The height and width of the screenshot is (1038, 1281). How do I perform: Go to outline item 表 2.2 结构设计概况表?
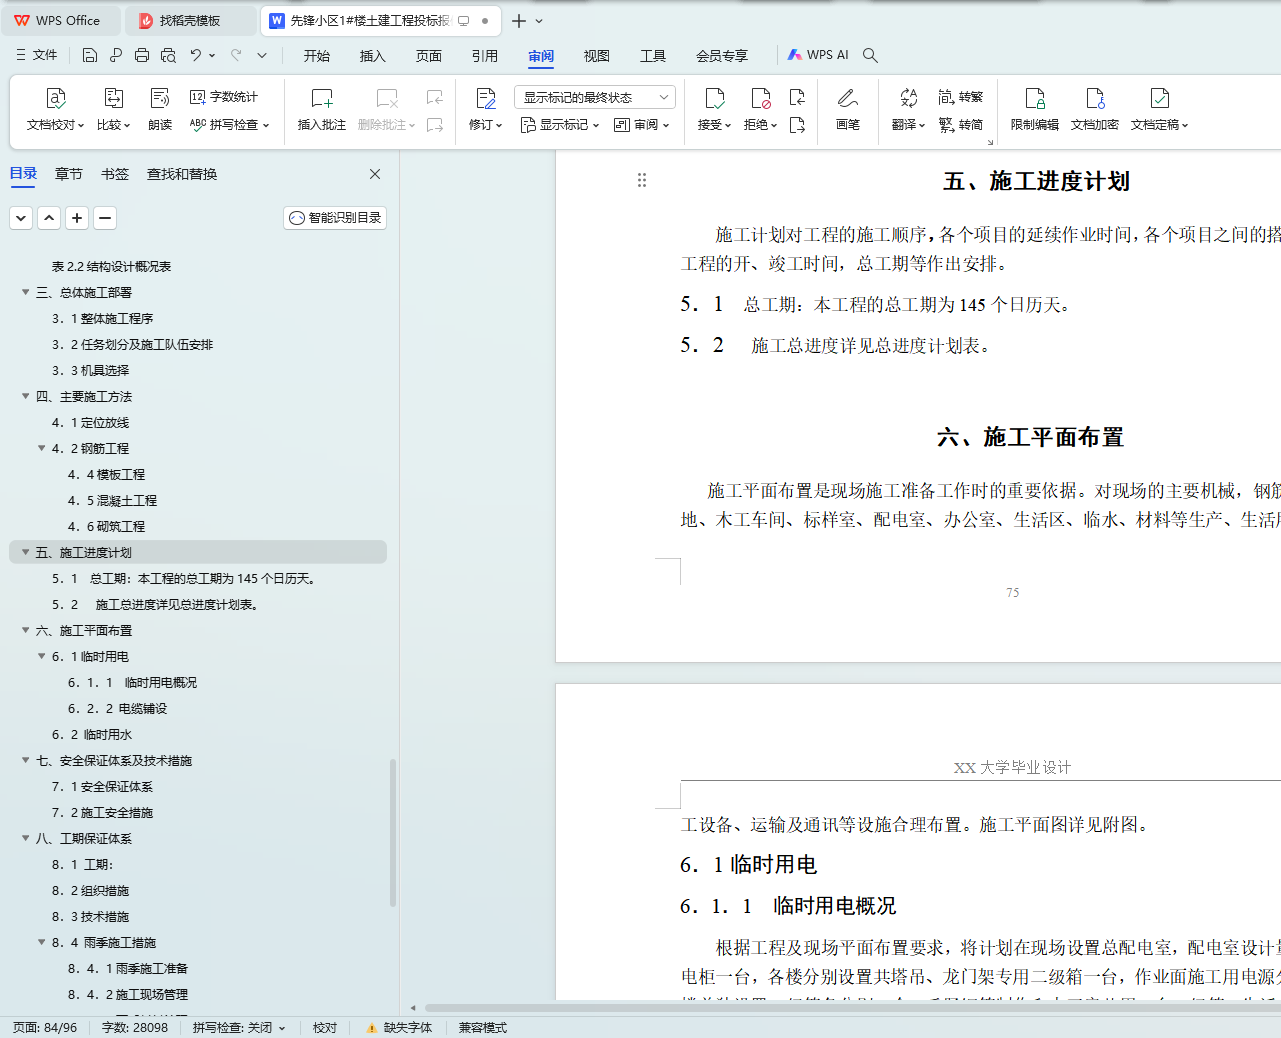tap(111, 266)
